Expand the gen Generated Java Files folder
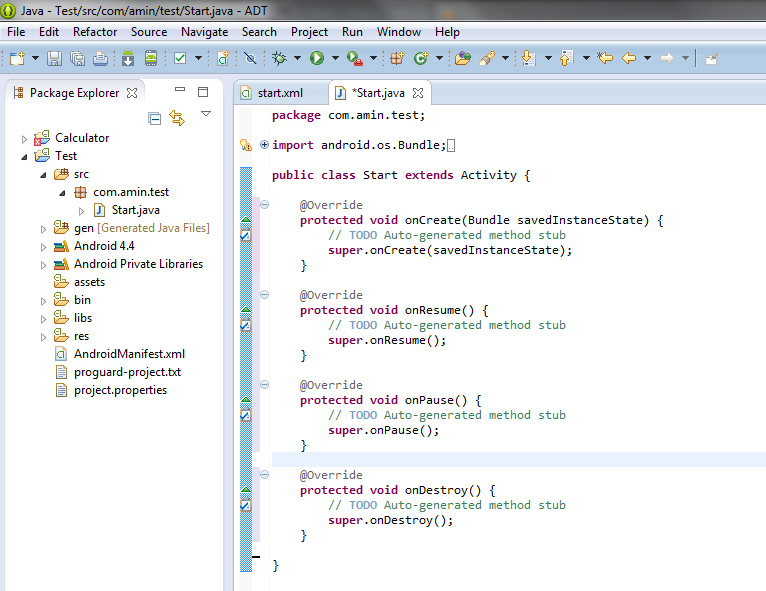 (43, 229)
